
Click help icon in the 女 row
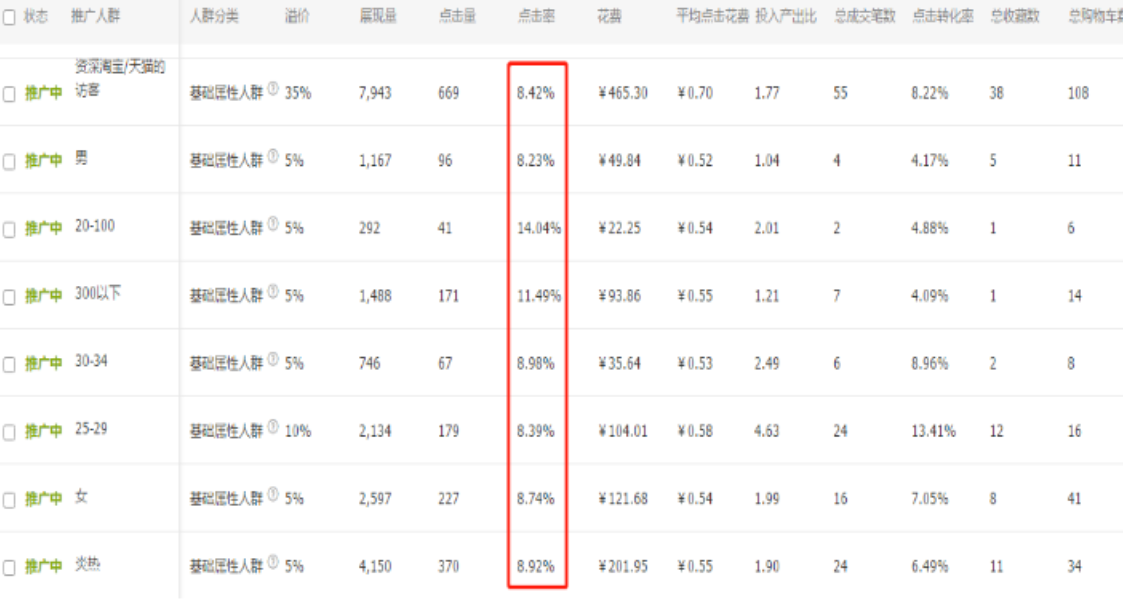pyautogui.click(x=273, y=494)
